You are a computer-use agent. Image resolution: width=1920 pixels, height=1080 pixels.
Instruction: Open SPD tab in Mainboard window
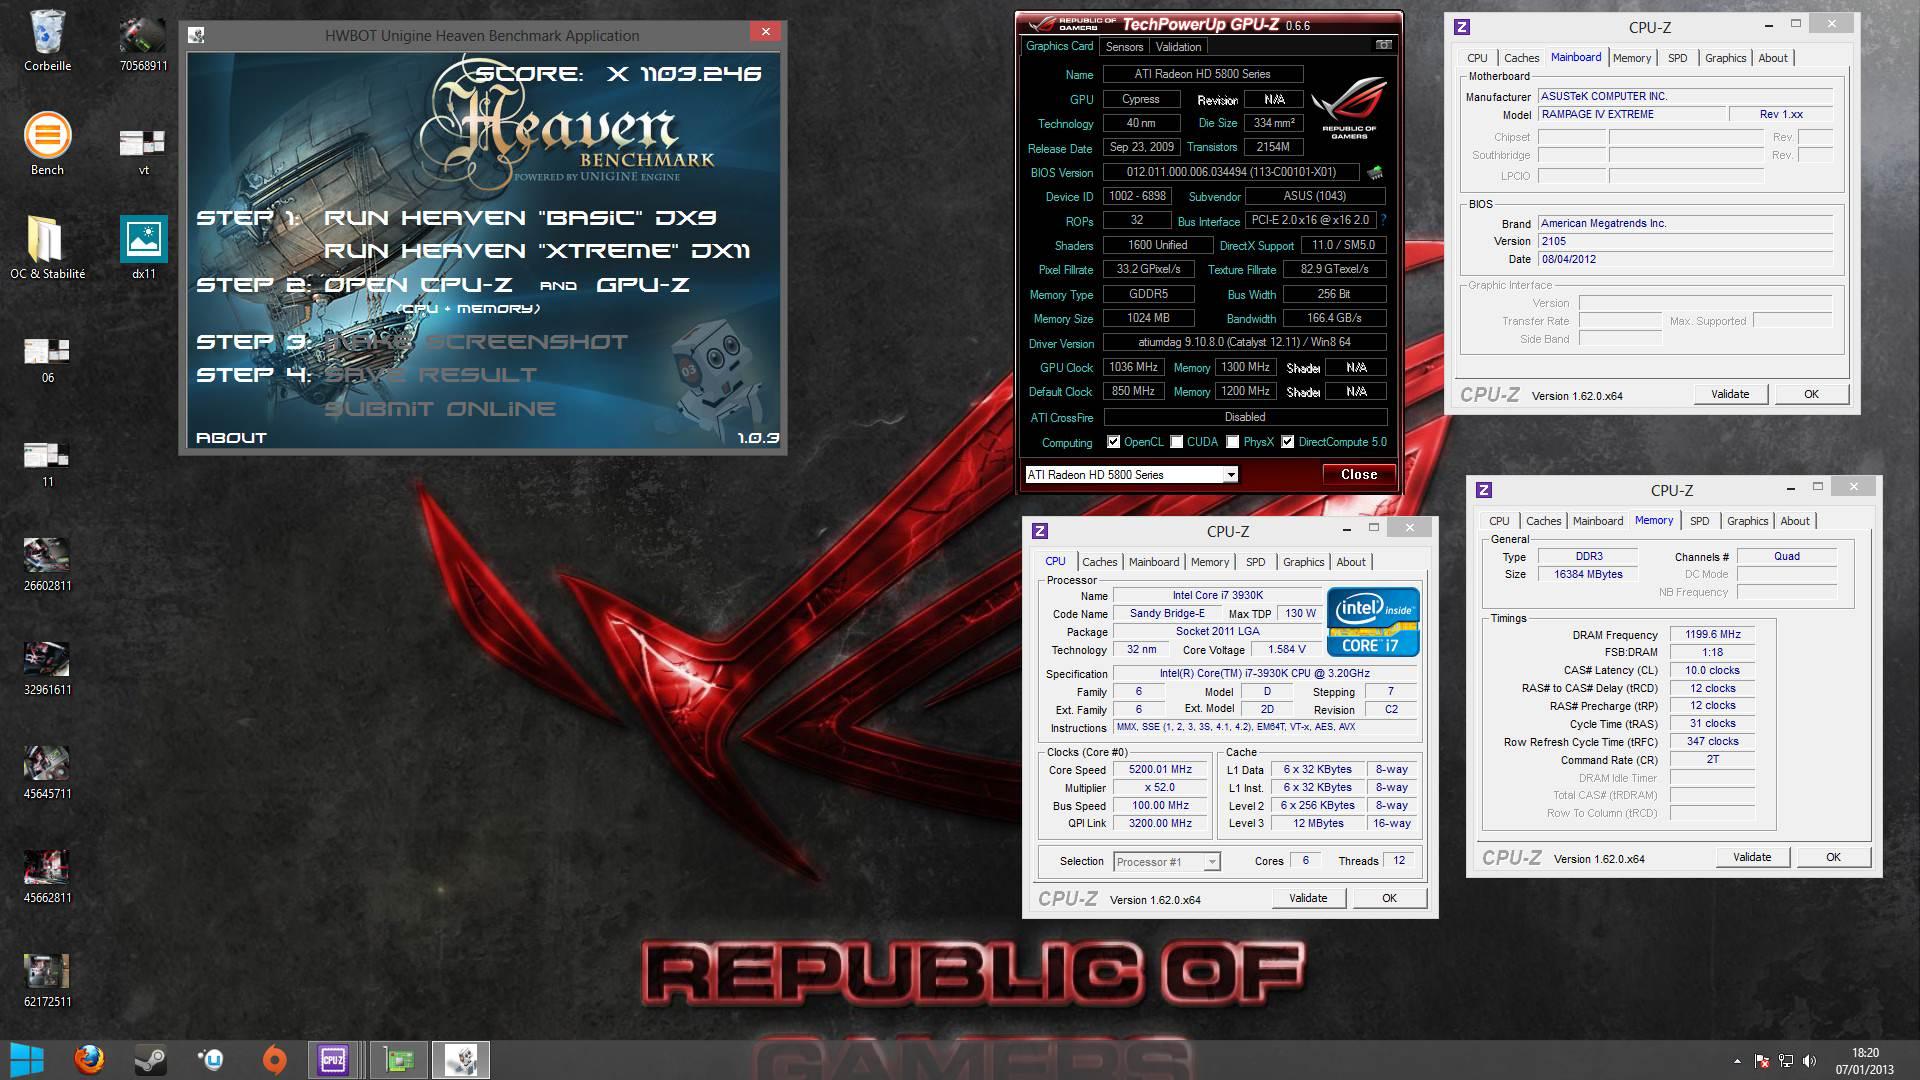pos(1677,58)
